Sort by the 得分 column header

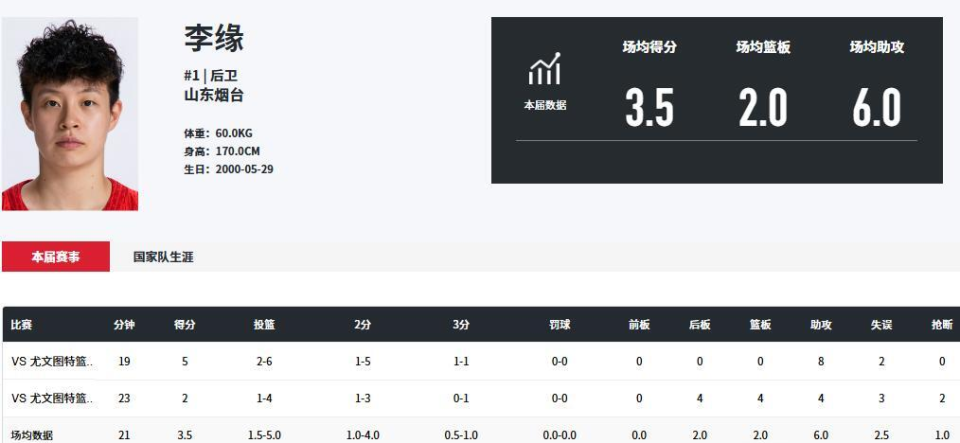(184, 324)
